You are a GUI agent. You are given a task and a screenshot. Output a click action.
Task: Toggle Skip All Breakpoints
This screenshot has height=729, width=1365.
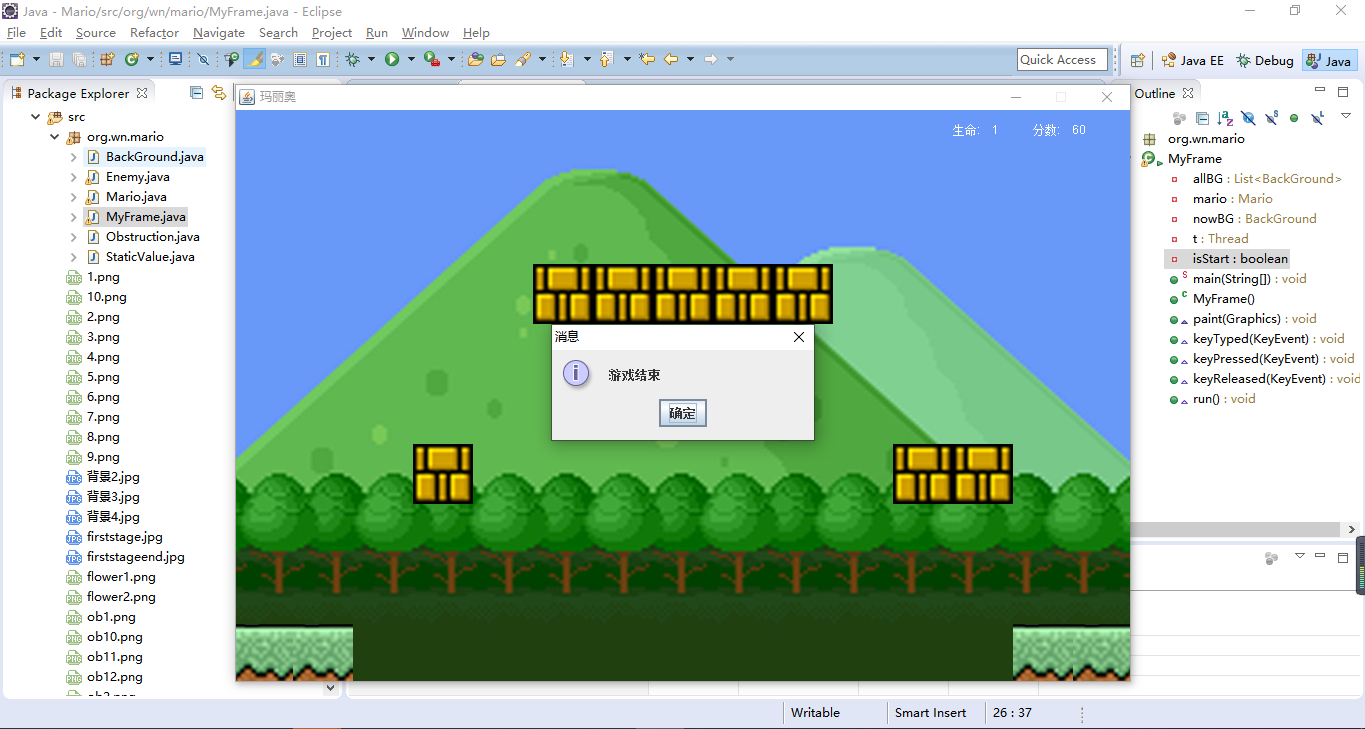pos(203,59)
